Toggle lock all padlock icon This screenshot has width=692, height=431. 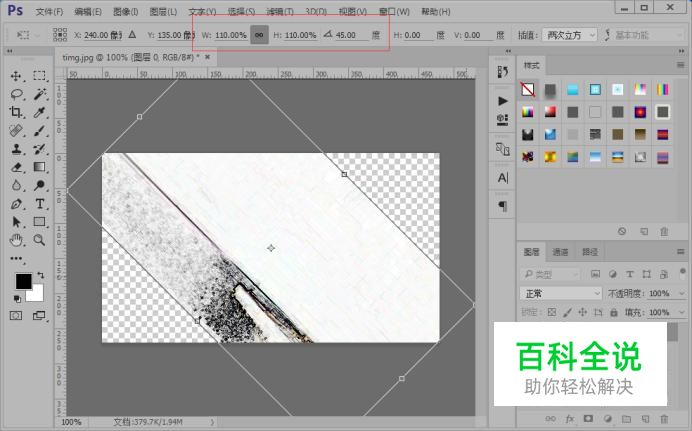(x=613, y=312)
